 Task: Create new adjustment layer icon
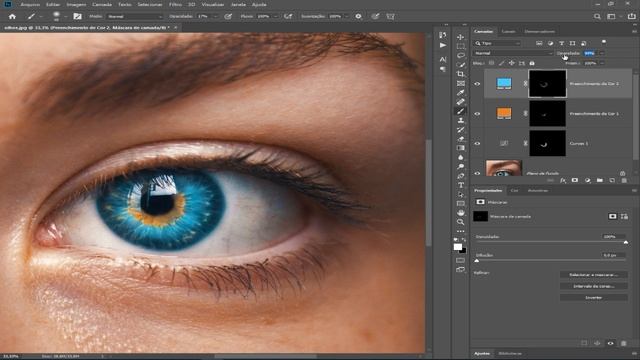point(587,180)
